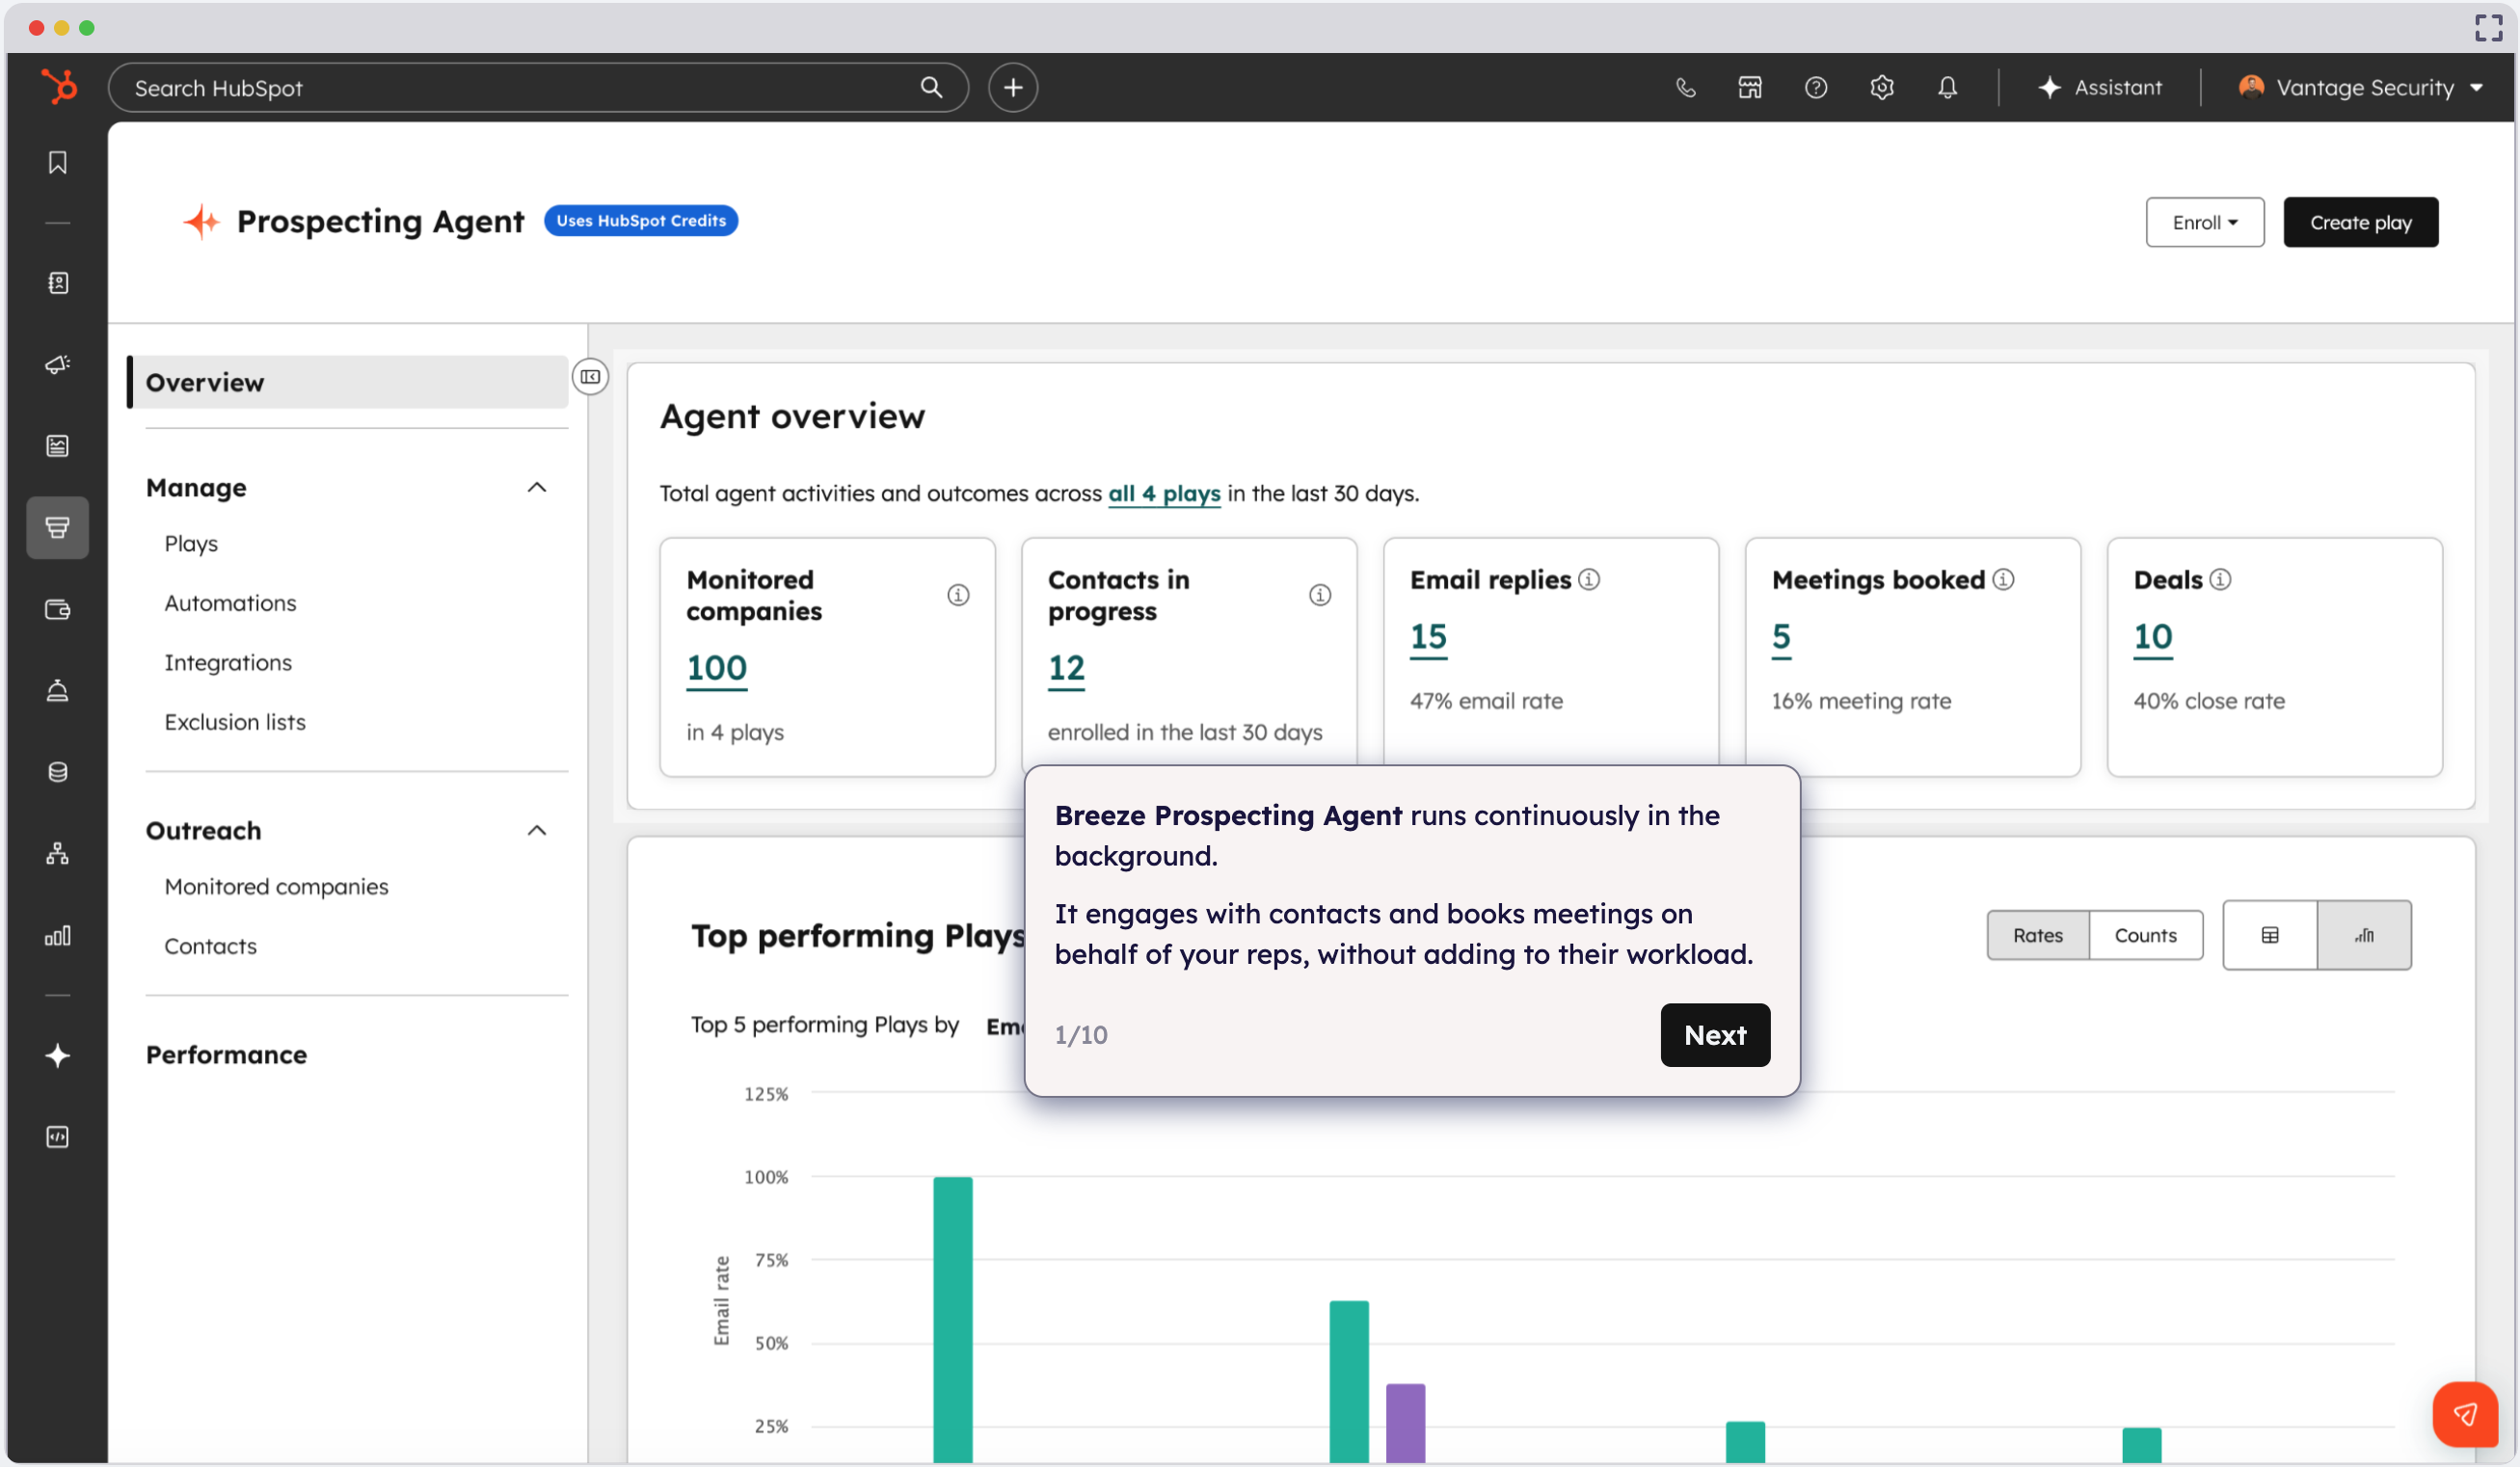Click Next in the tour popup
Image resolution: width=2520 pixels, height=1467 pixels.
[1715, 1036]
